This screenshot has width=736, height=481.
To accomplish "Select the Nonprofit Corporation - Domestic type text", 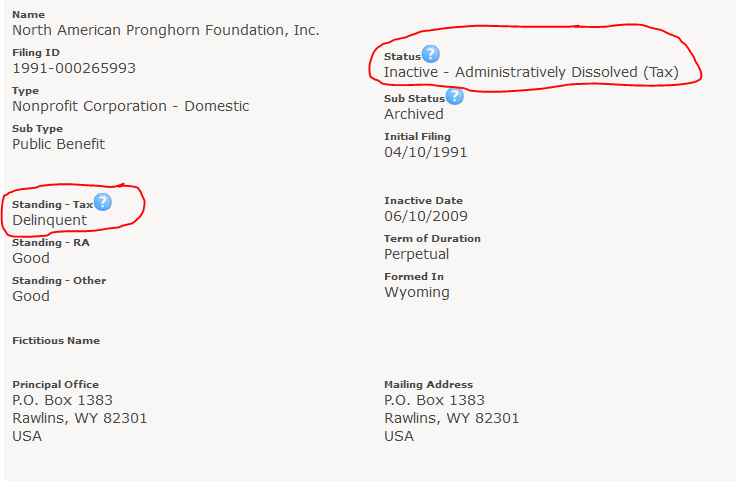I will (130, 107).
